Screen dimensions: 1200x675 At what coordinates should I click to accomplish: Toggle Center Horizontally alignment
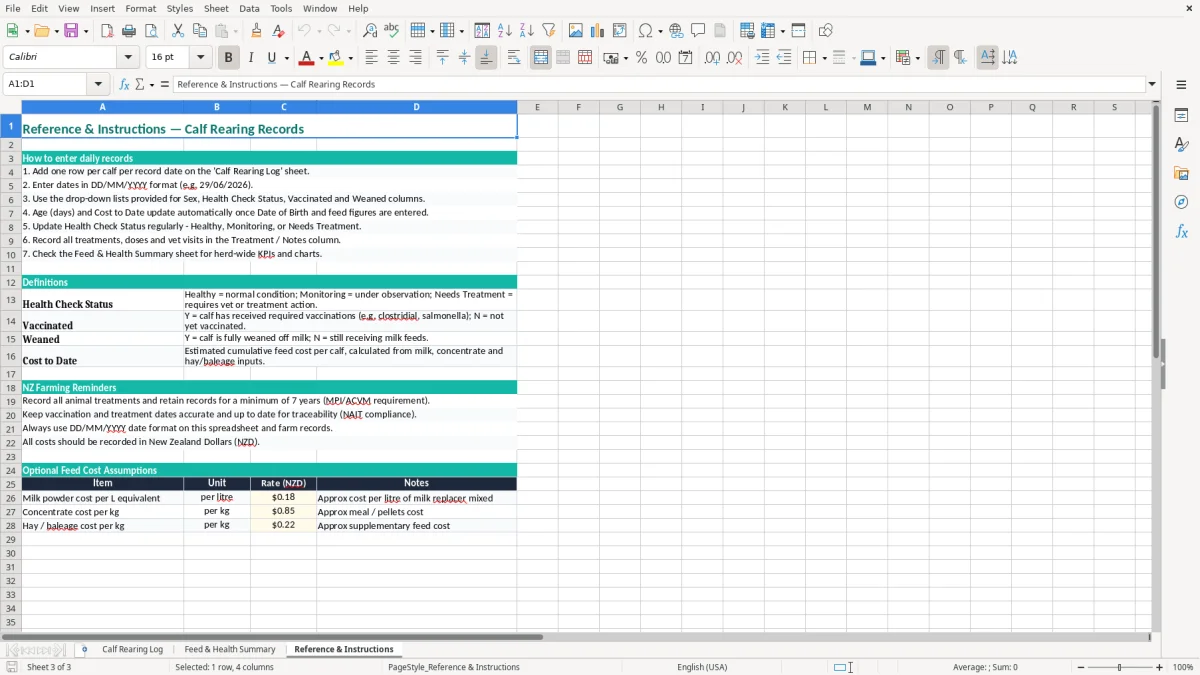pos(393,58)
